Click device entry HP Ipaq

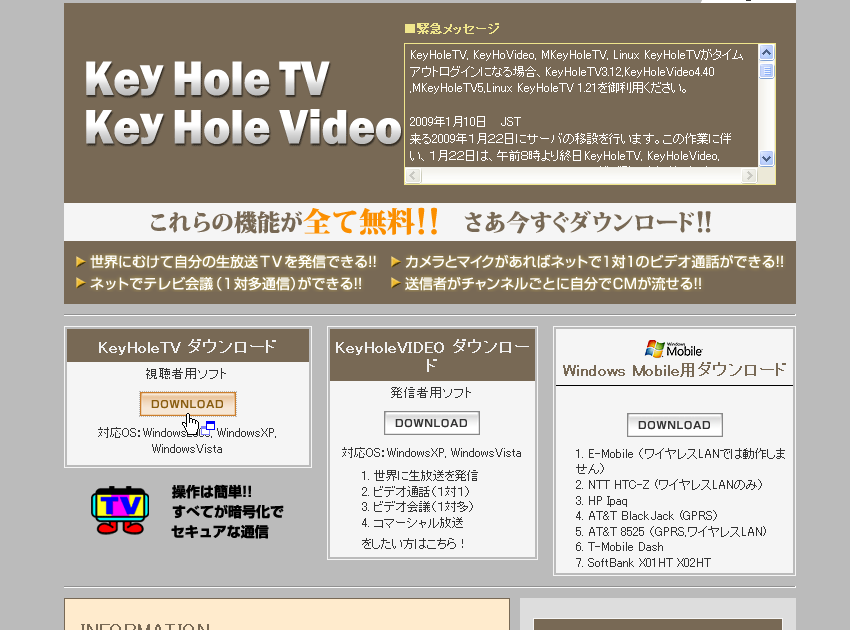point(601,500)
